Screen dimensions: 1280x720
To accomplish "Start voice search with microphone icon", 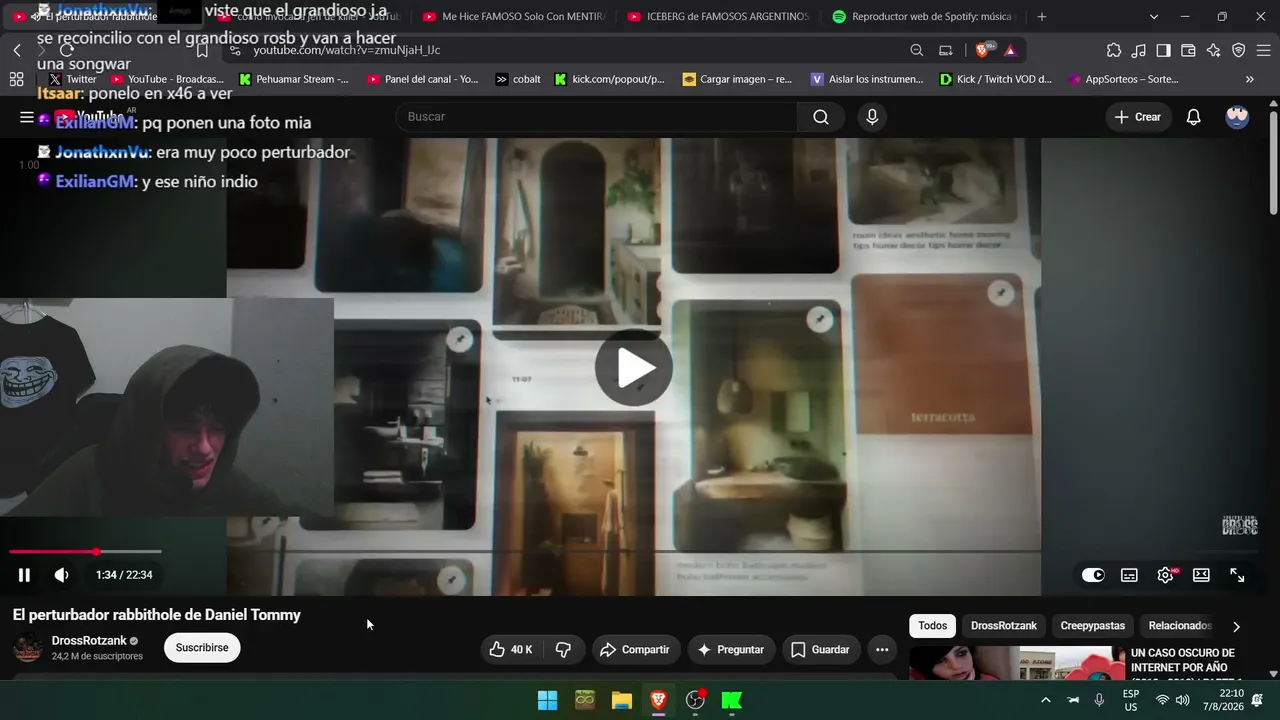I will click(x=872, y=117).
